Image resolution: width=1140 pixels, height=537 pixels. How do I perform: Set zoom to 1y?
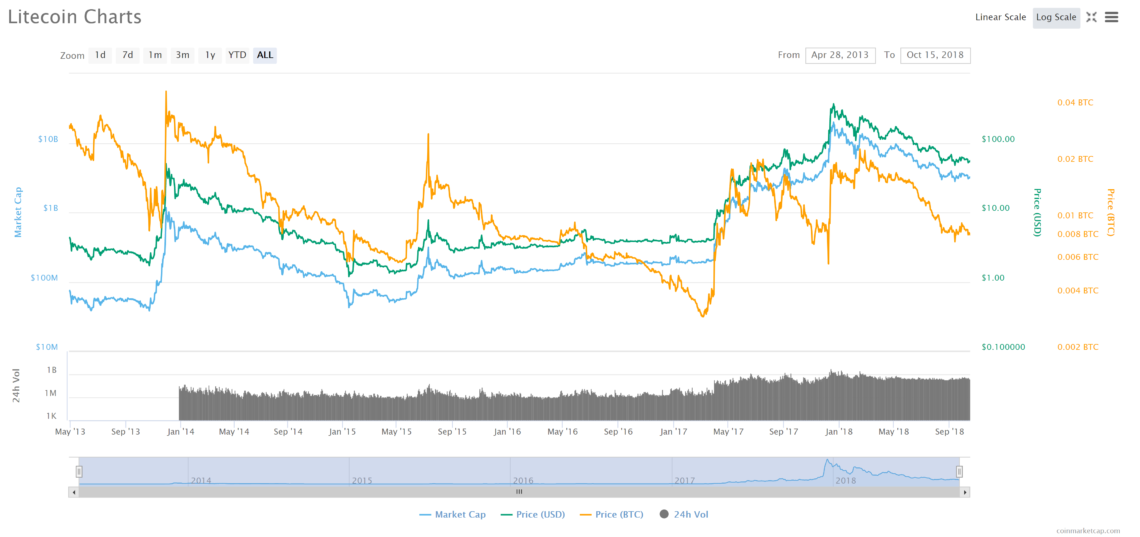click(x=210, y=55)
